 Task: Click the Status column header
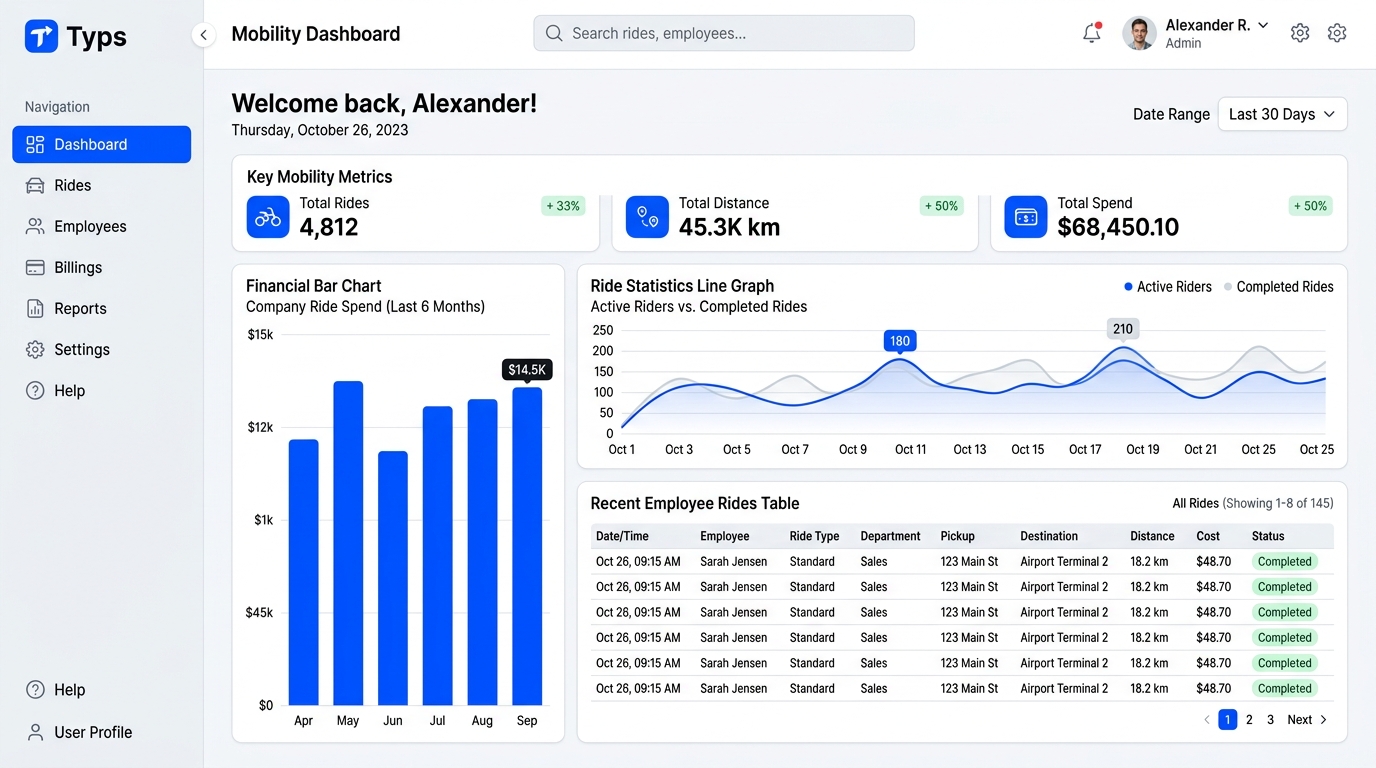[1268, 536]
